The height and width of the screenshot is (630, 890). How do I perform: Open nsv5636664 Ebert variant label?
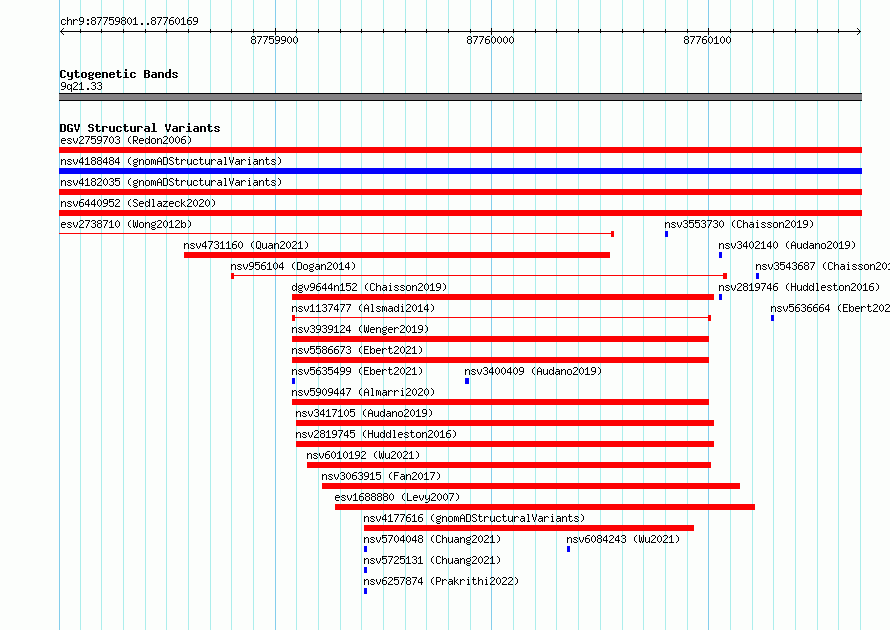pos(830,308)
